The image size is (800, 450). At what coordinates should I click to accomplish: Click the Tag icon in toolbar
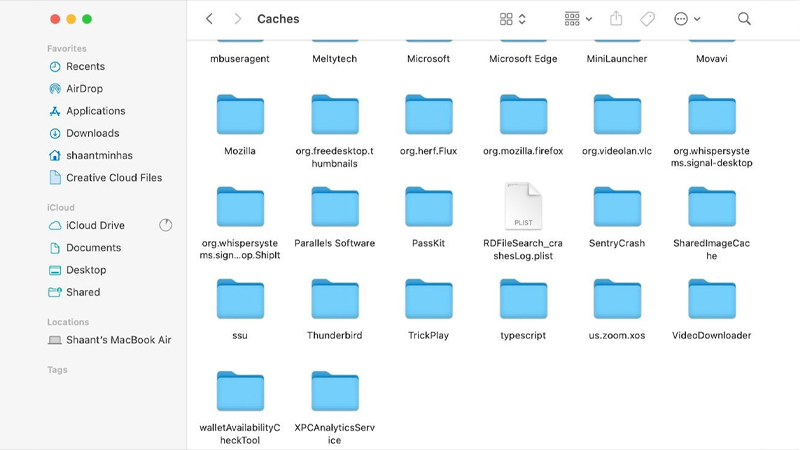[x=647, y=19]
